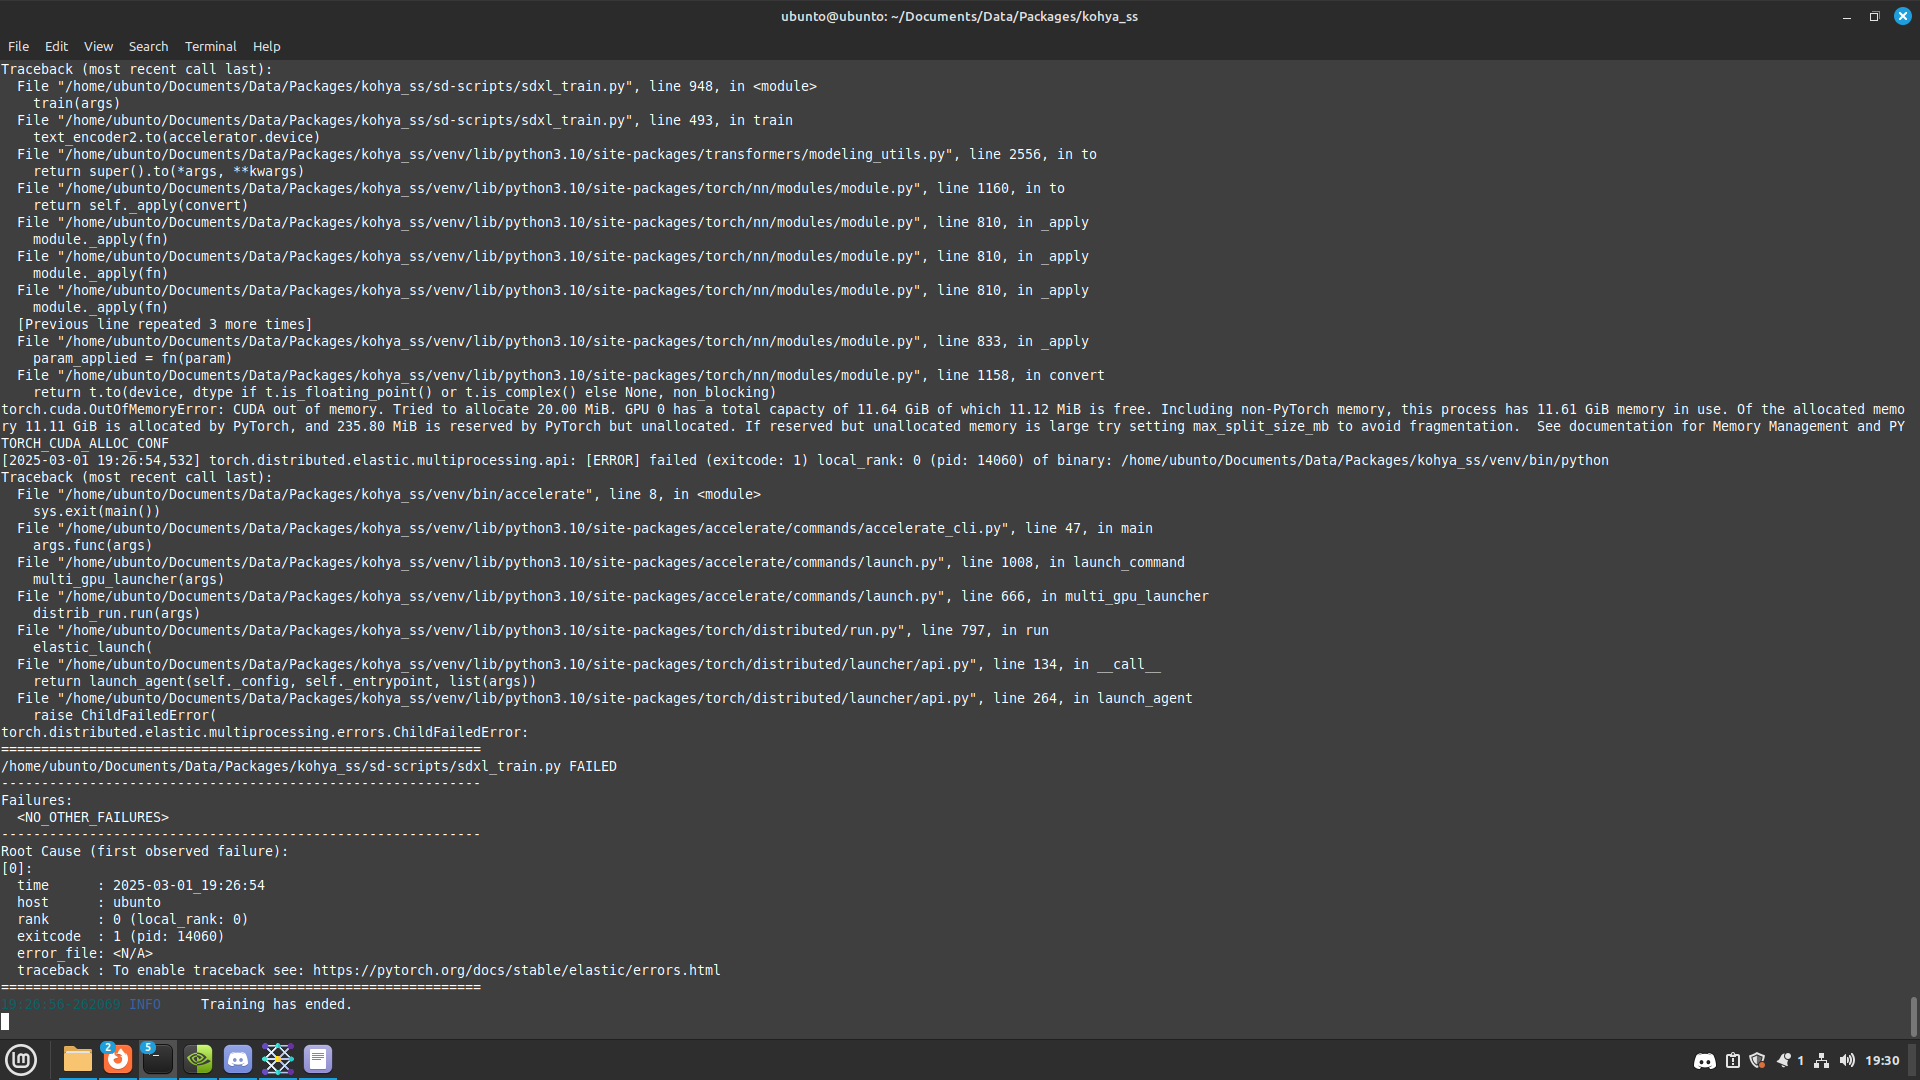Open the View menu

[98, 46]
